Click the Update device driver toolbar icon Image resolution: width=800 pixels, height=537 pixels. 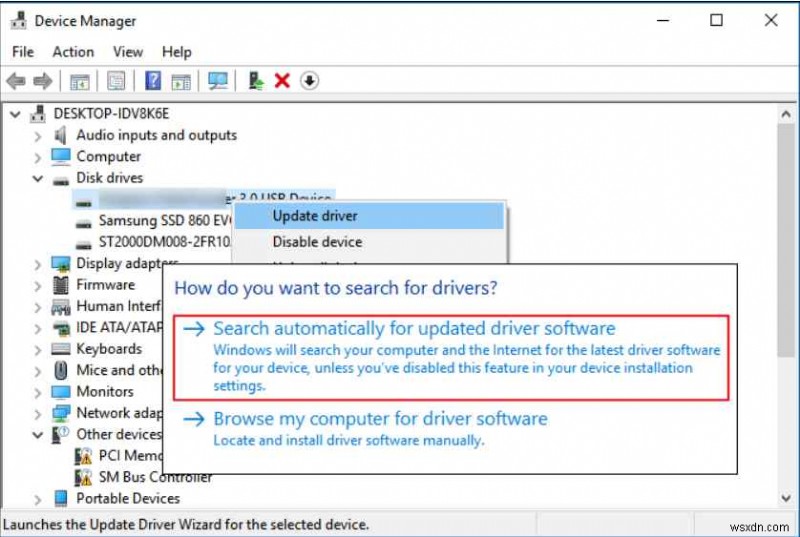coord(256,81)
